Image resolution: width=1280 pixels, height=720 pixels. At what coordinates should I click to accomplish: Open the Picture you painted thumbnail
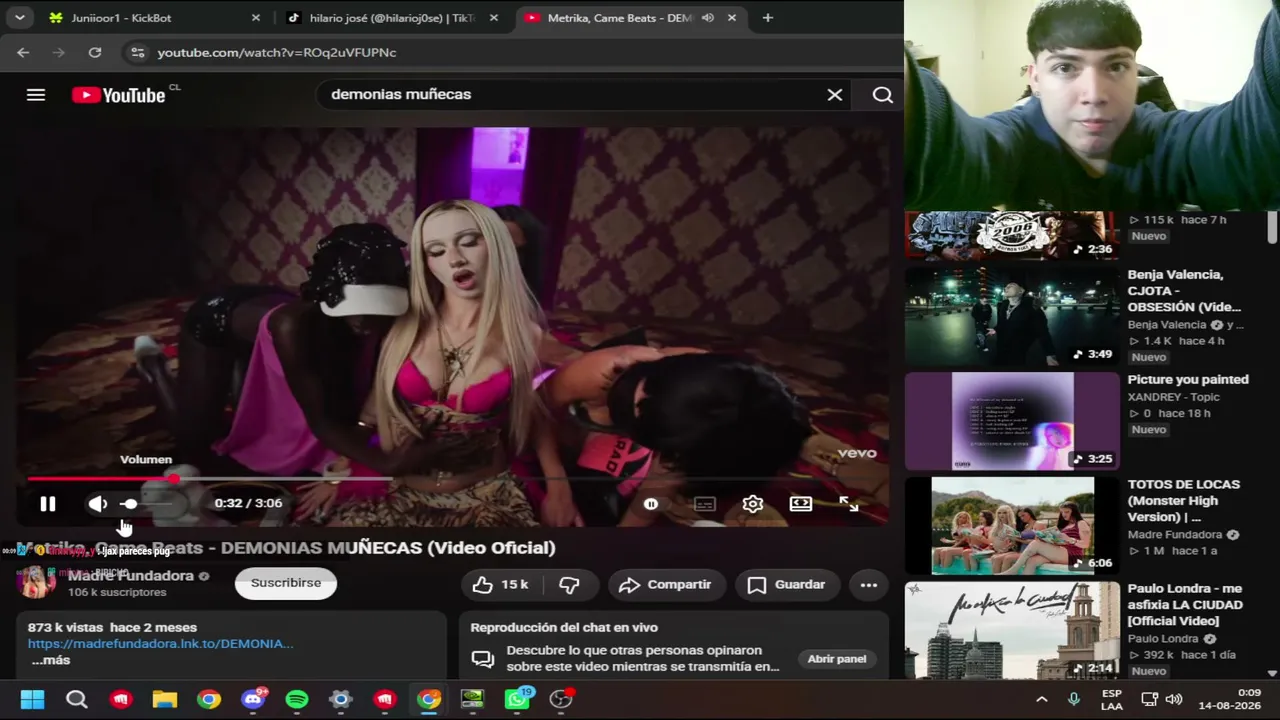pos(1012,421)
